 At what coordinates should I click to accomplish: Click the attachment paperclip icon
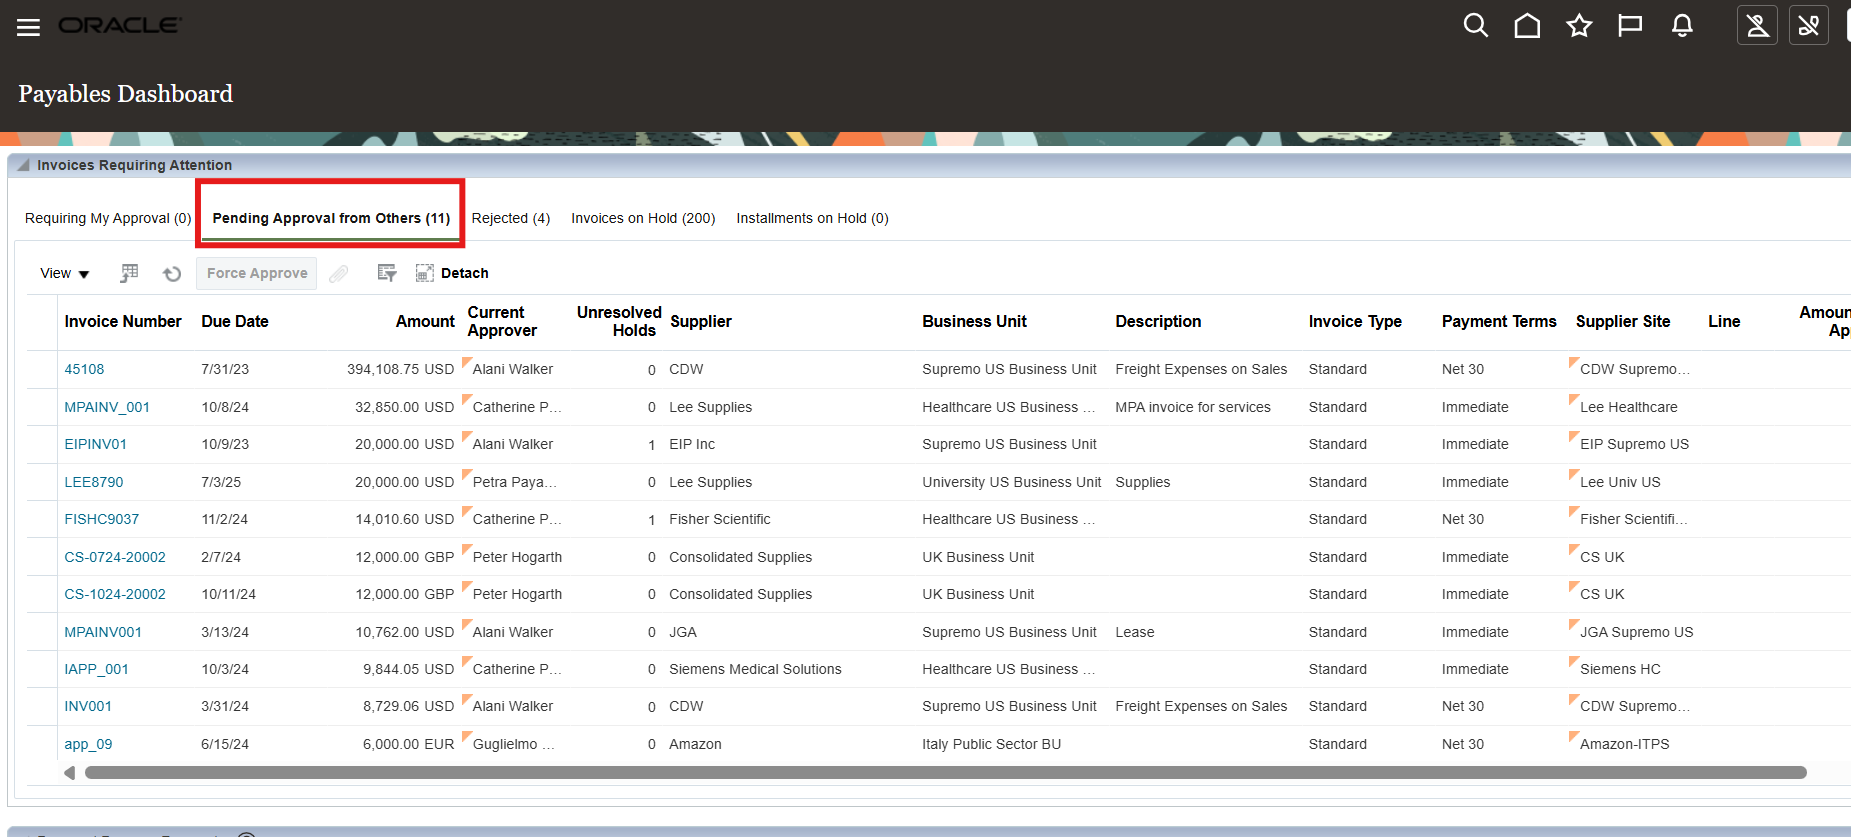coord(339,273)
